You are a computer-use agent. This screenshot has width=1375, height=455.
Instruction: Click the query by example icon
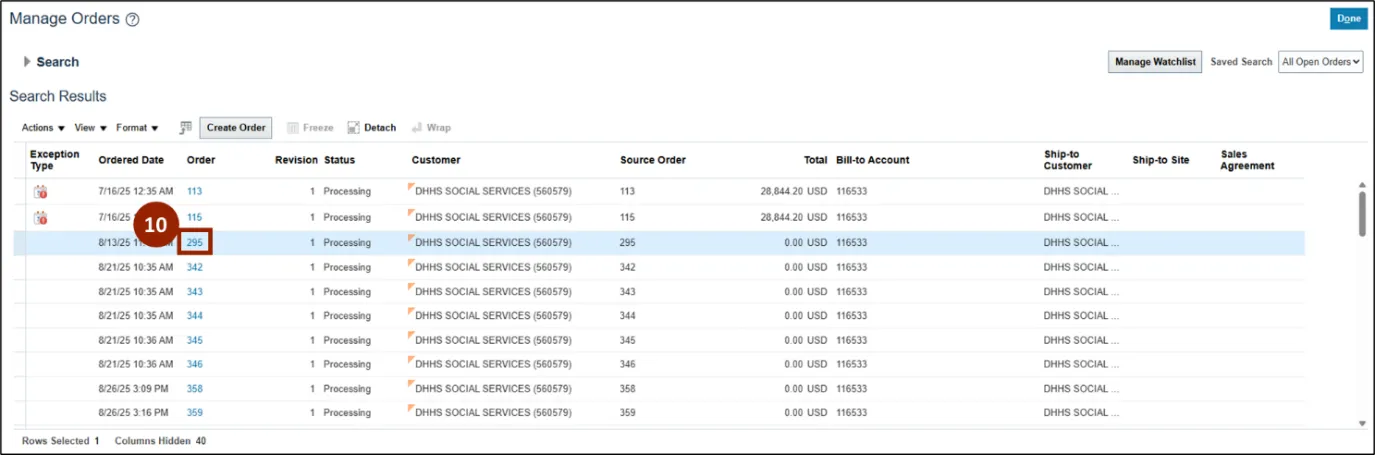point(185,128)
